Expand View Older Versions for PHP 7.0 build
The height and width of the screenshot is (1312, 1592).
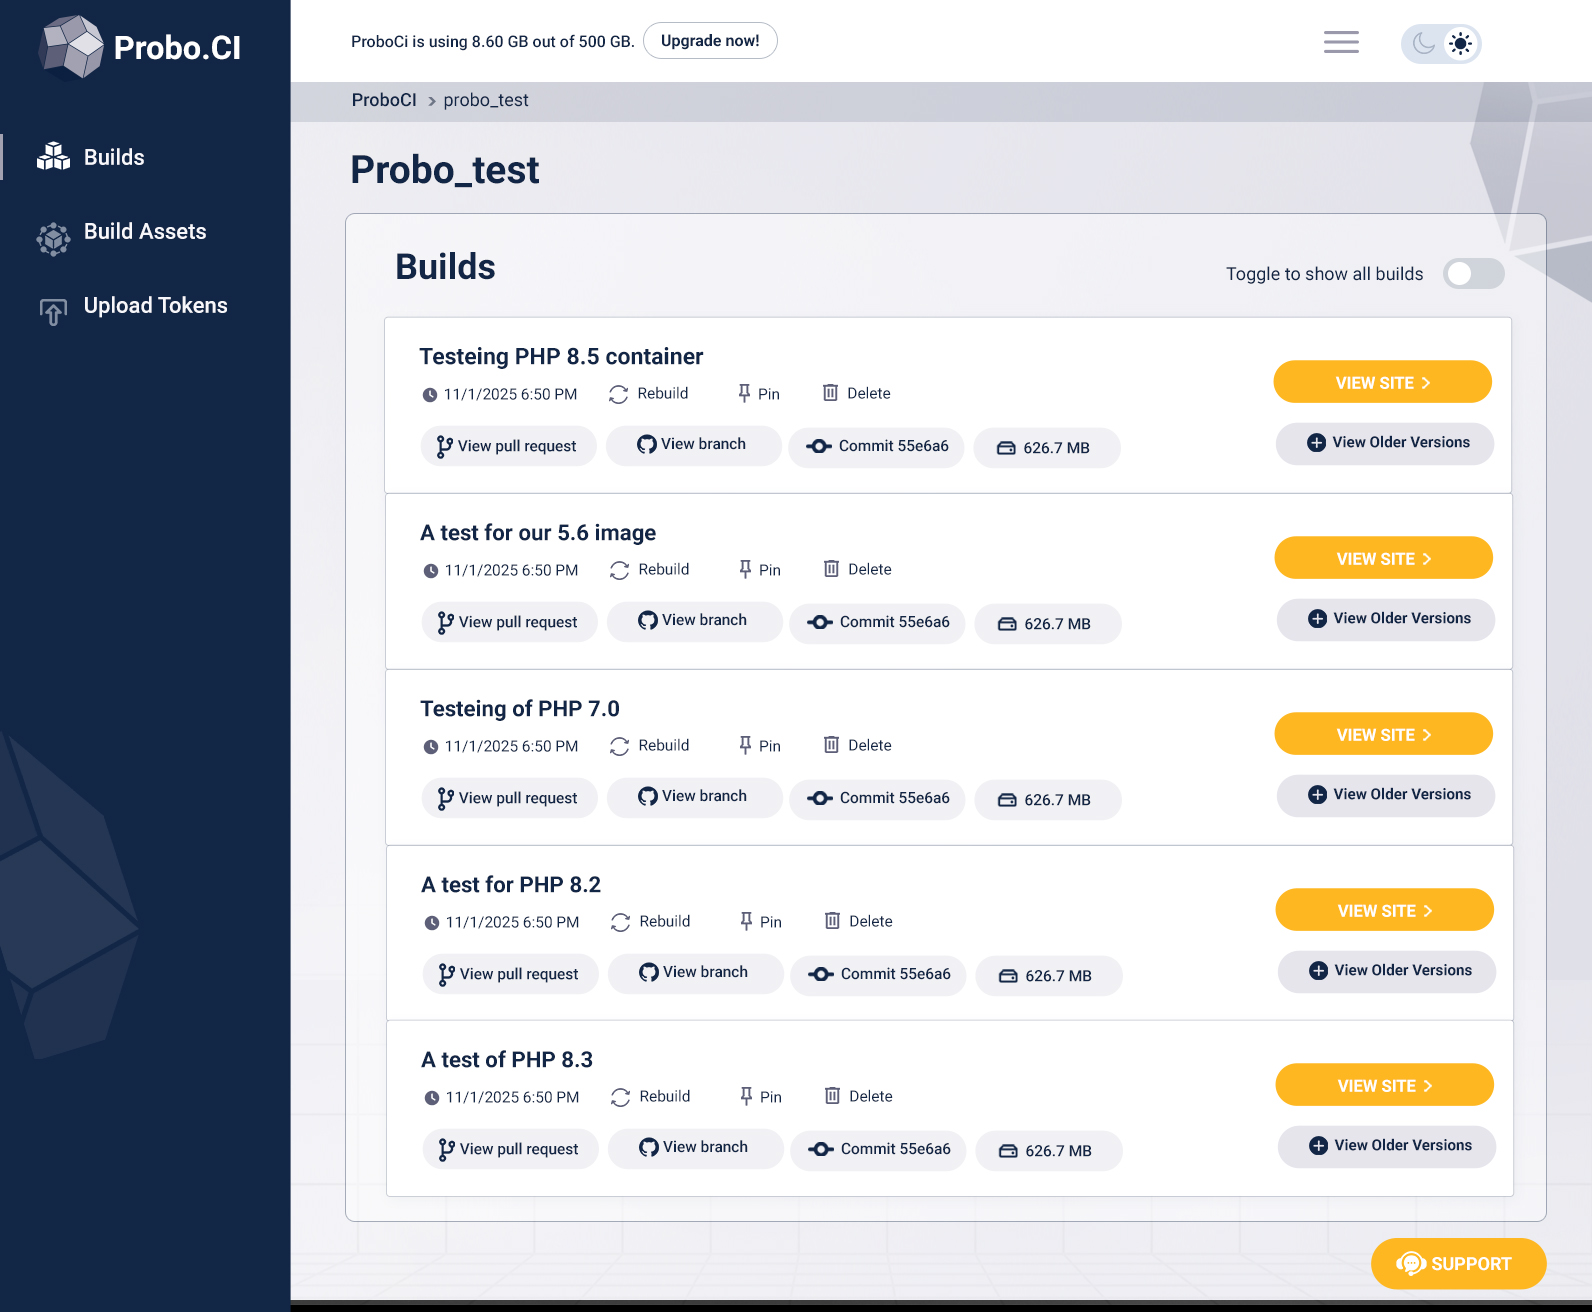coord(1386,795)
